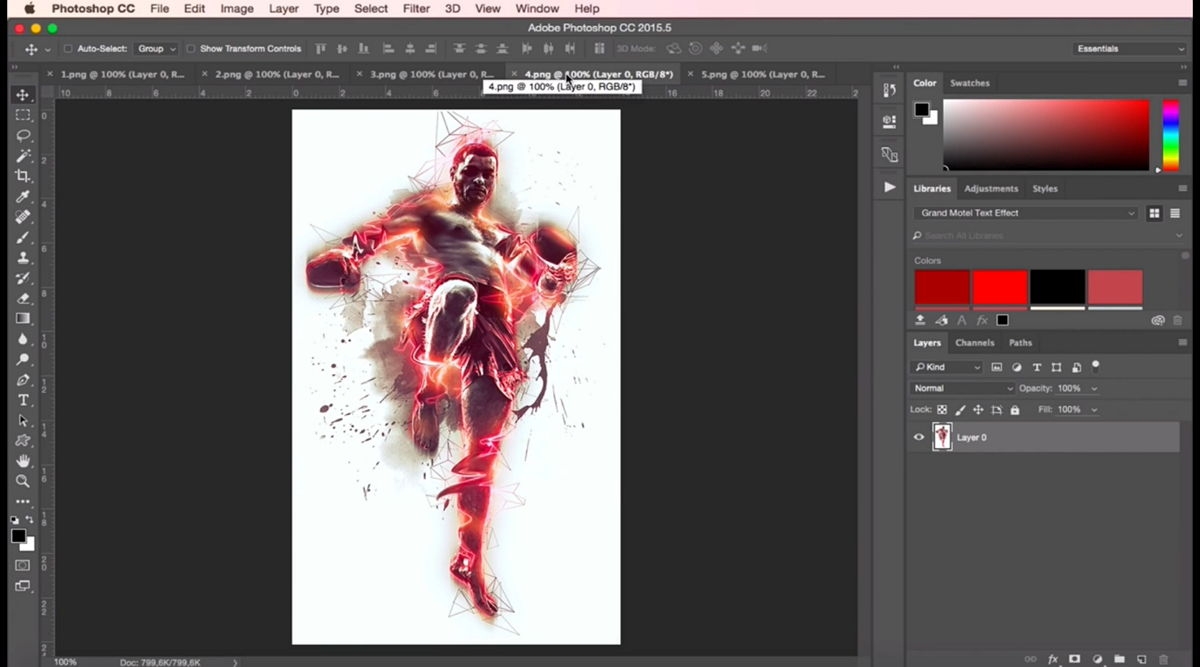Toggle Lock image pixels brush icon
The height and width of the screenshot is (667, 1200).
960,410
